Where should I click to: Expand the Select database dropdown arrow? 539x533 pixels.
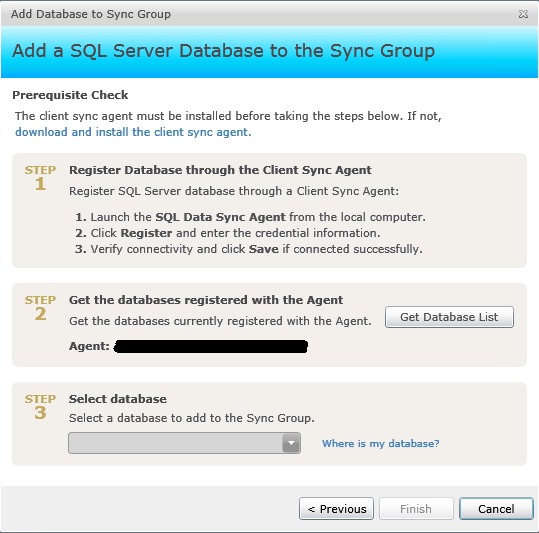[x=291, y=443]
